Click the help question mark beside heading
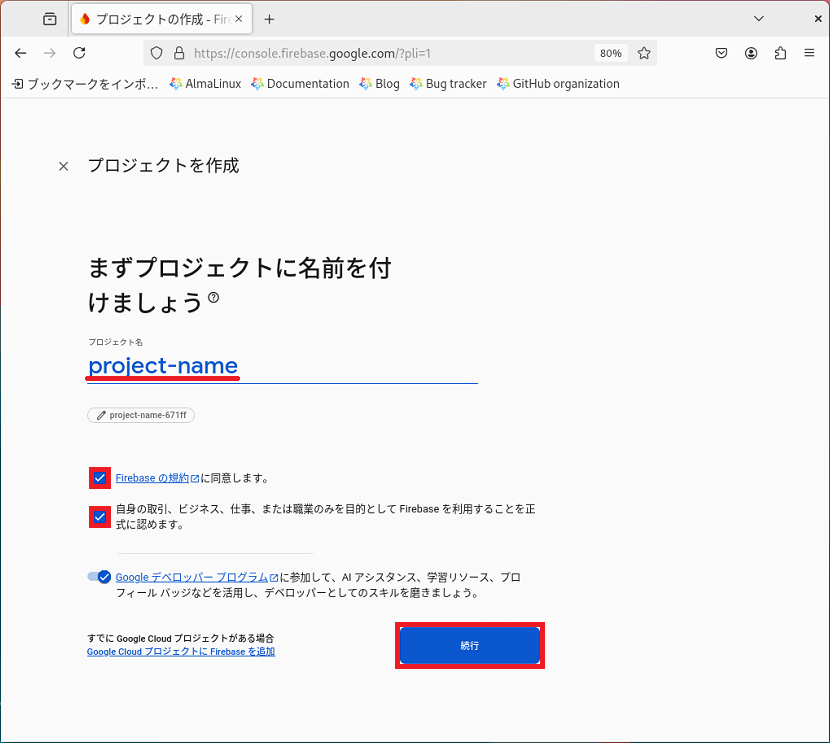830x743 pixels. click(213, 297)
